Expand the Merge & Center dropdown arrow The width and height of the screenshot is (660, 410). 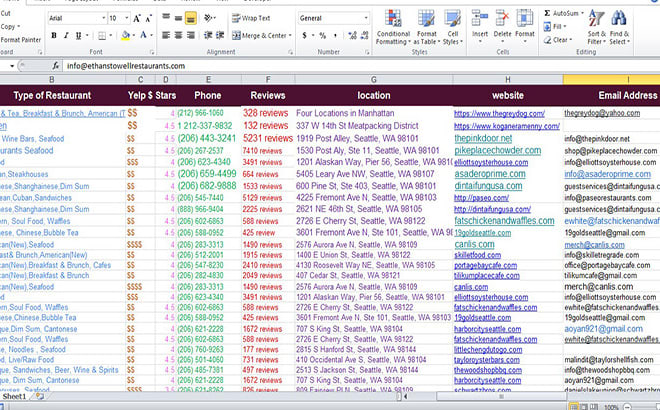[x=290, y=36]
